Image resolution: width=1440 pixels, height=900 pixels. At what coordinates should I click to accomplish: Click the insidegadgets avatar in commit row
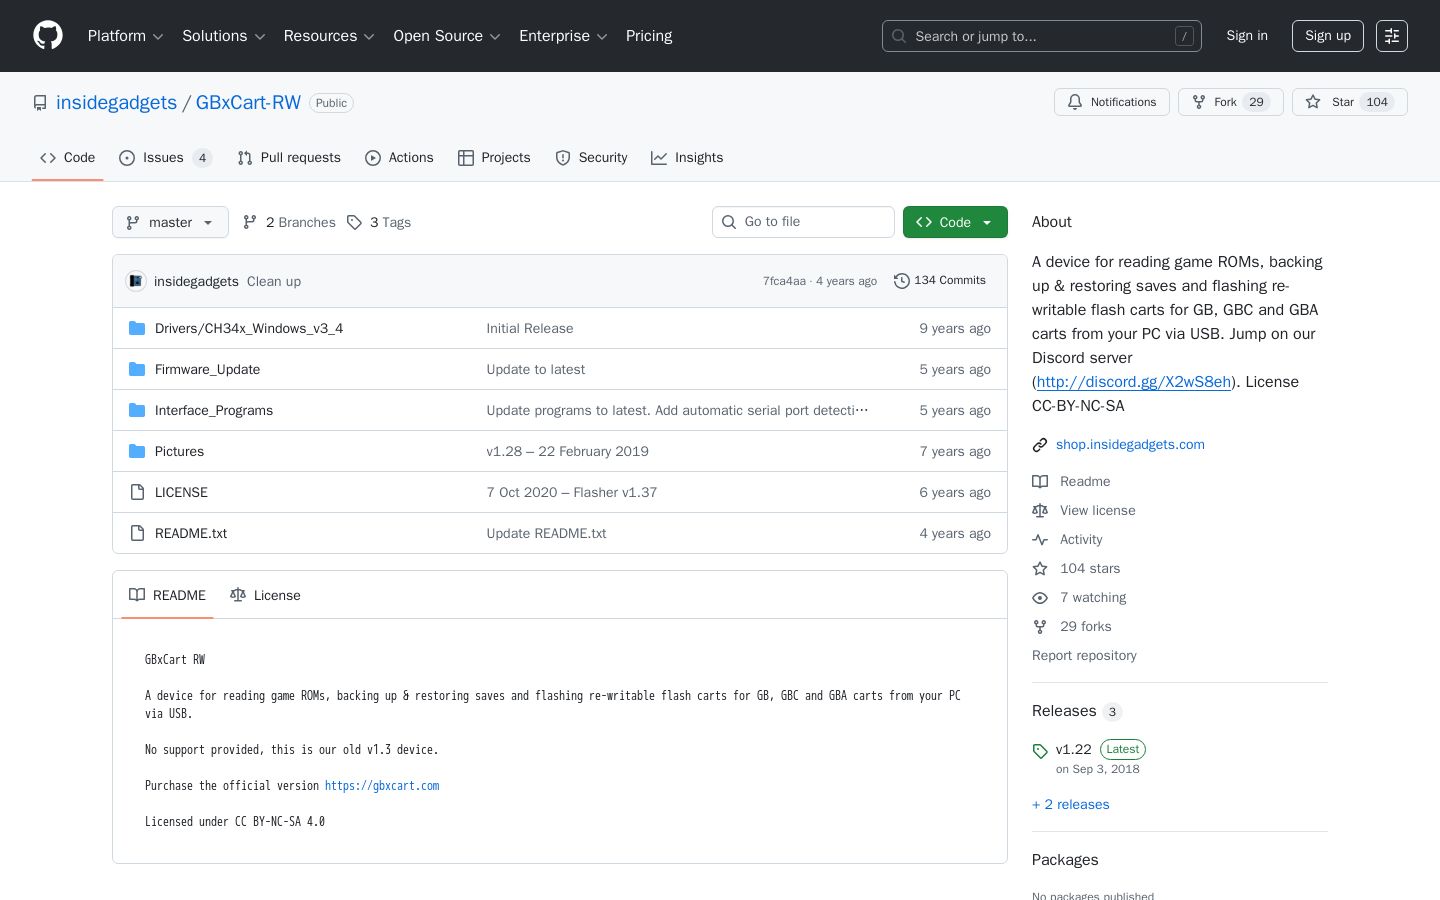(x=136, y=281)
